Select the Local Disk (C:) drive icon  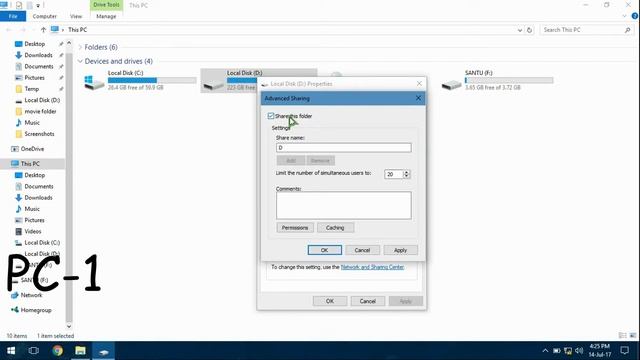pos(94,82)
